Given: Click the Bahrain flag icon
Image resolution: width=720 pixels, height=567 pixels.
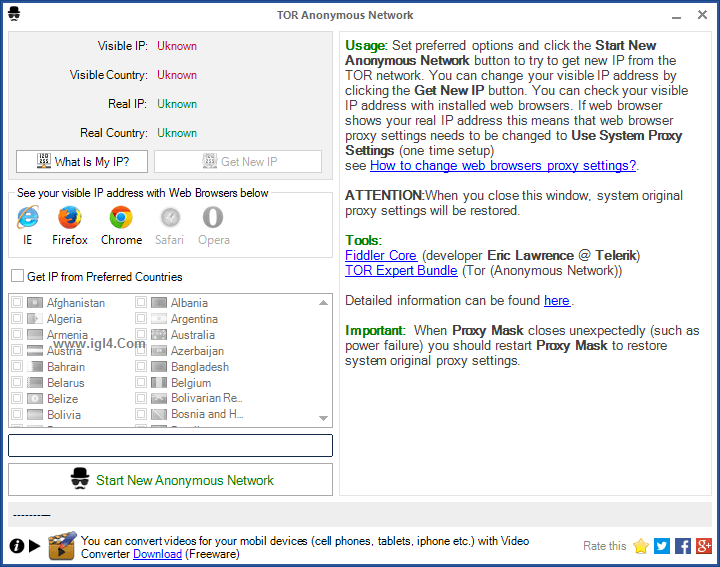Looking at the screenshot, I should click(x=35, y=367).
